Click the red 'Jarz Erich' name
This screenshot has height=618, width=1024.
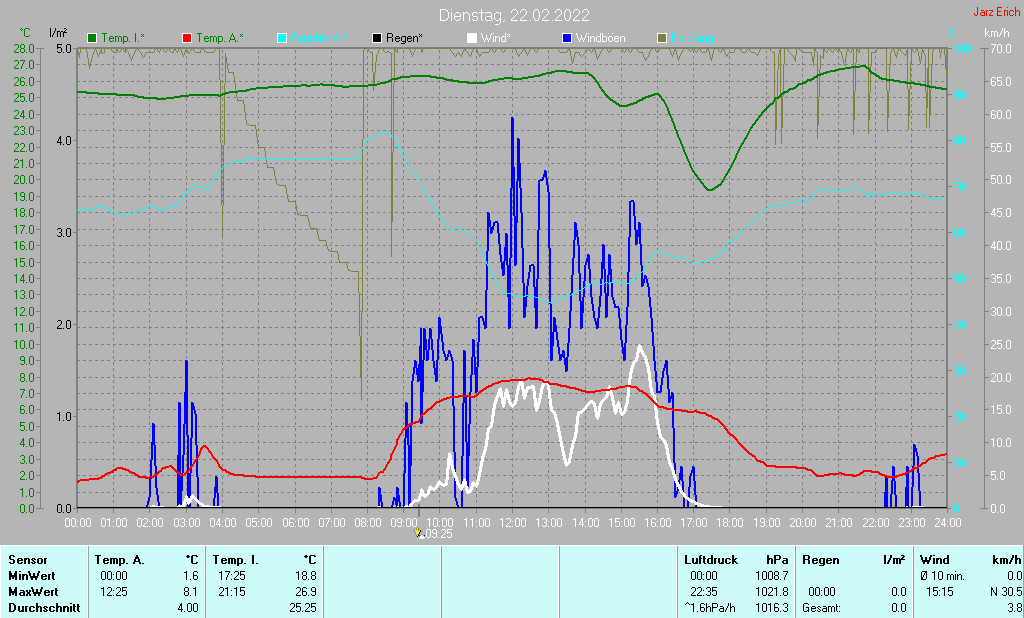[997, 12]
